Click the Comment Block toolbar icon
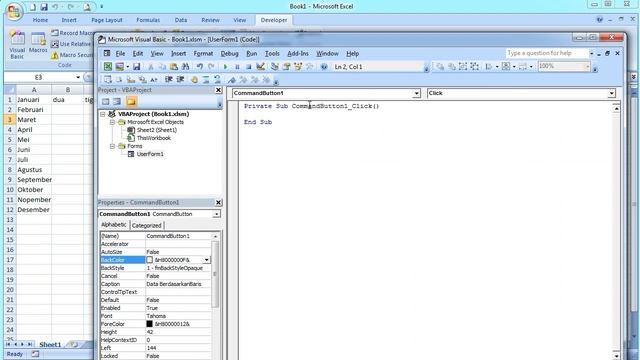Screen dimensions: 640x360 coord(206,80)
